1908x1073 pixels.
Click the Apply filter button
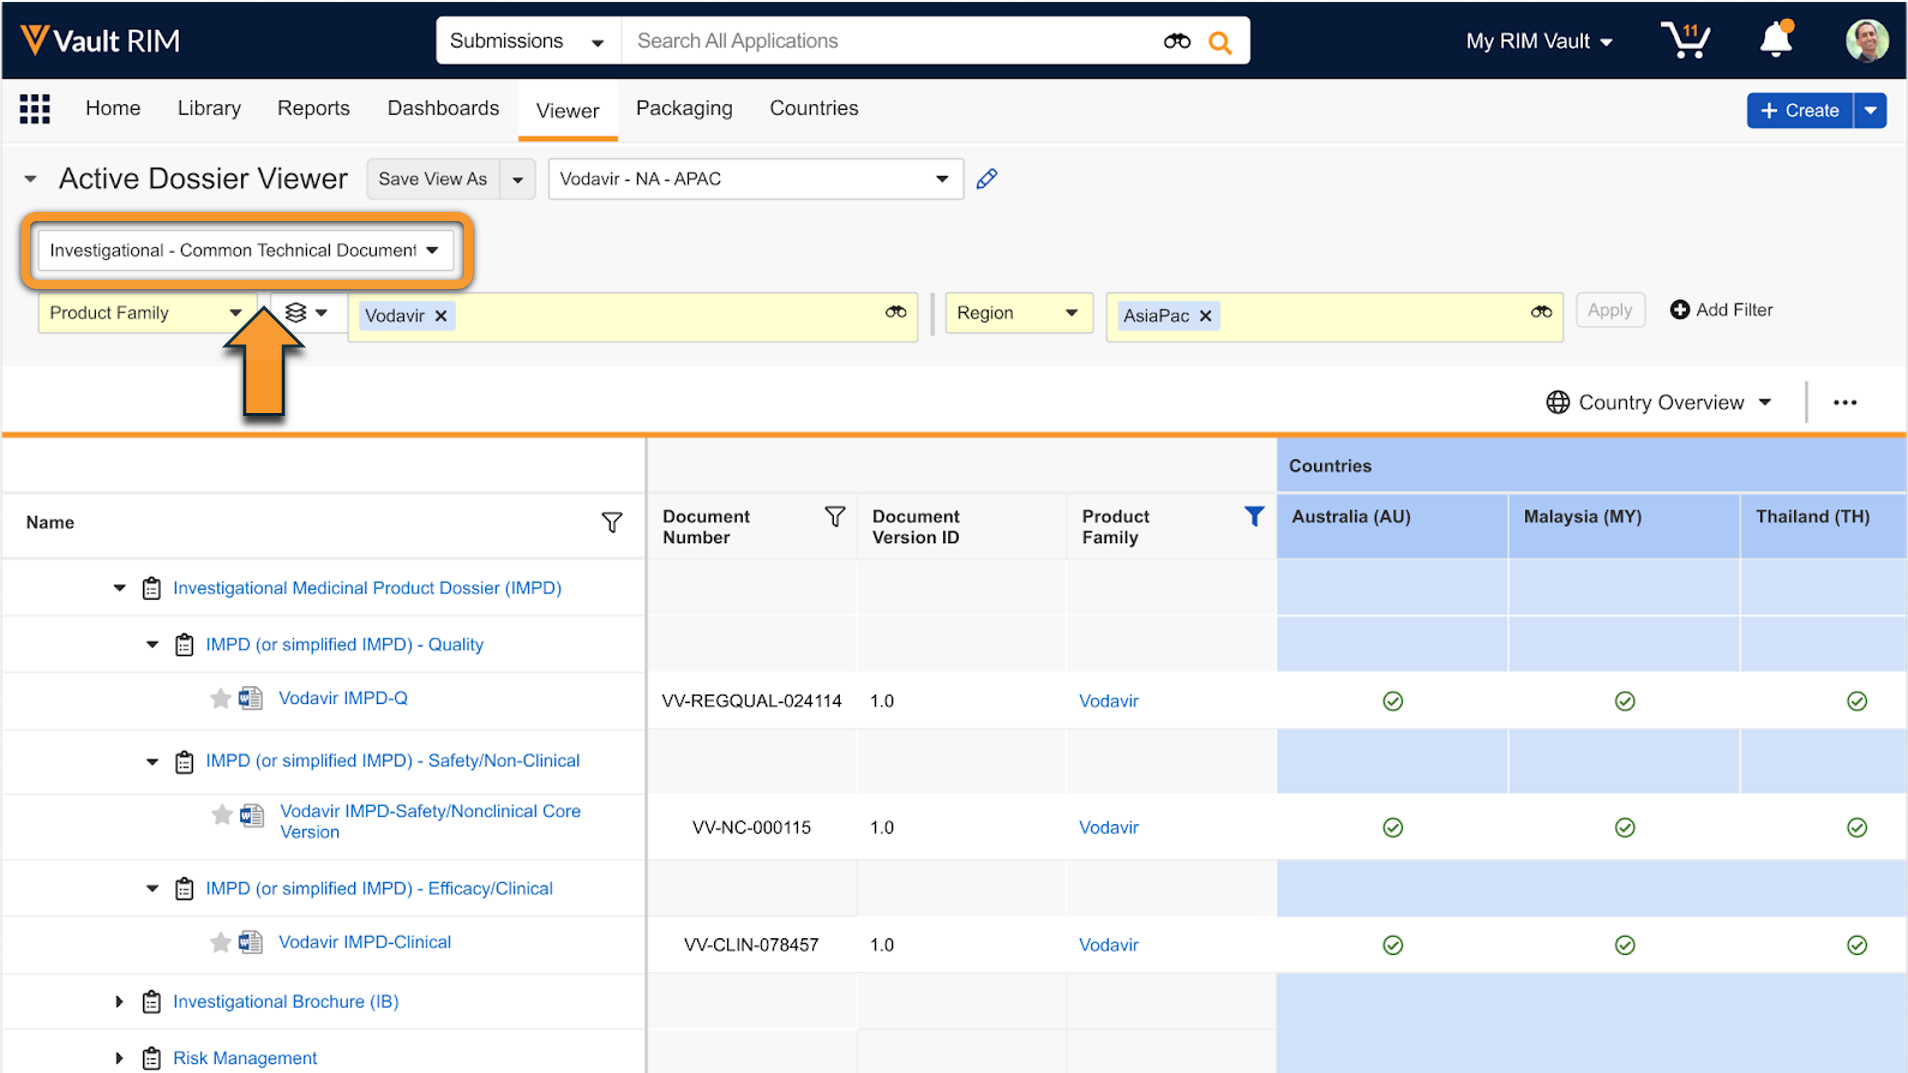tap(1610, 310)
